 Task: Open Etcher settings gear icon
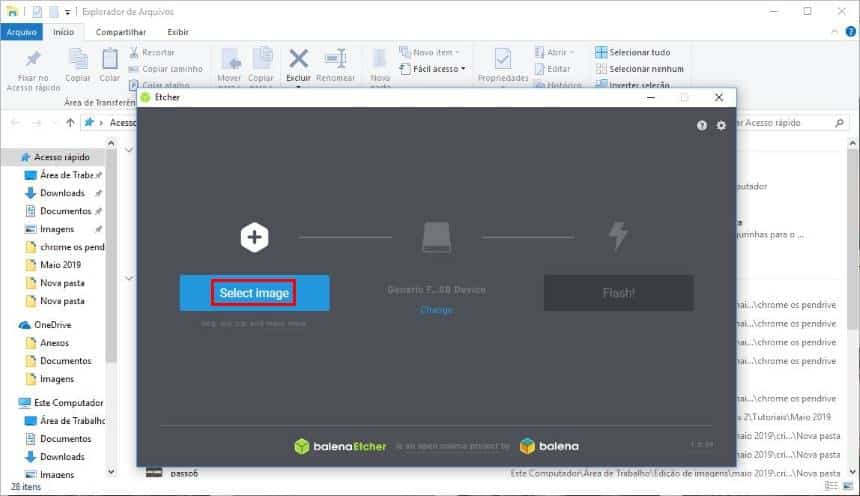tap(721, 125)
